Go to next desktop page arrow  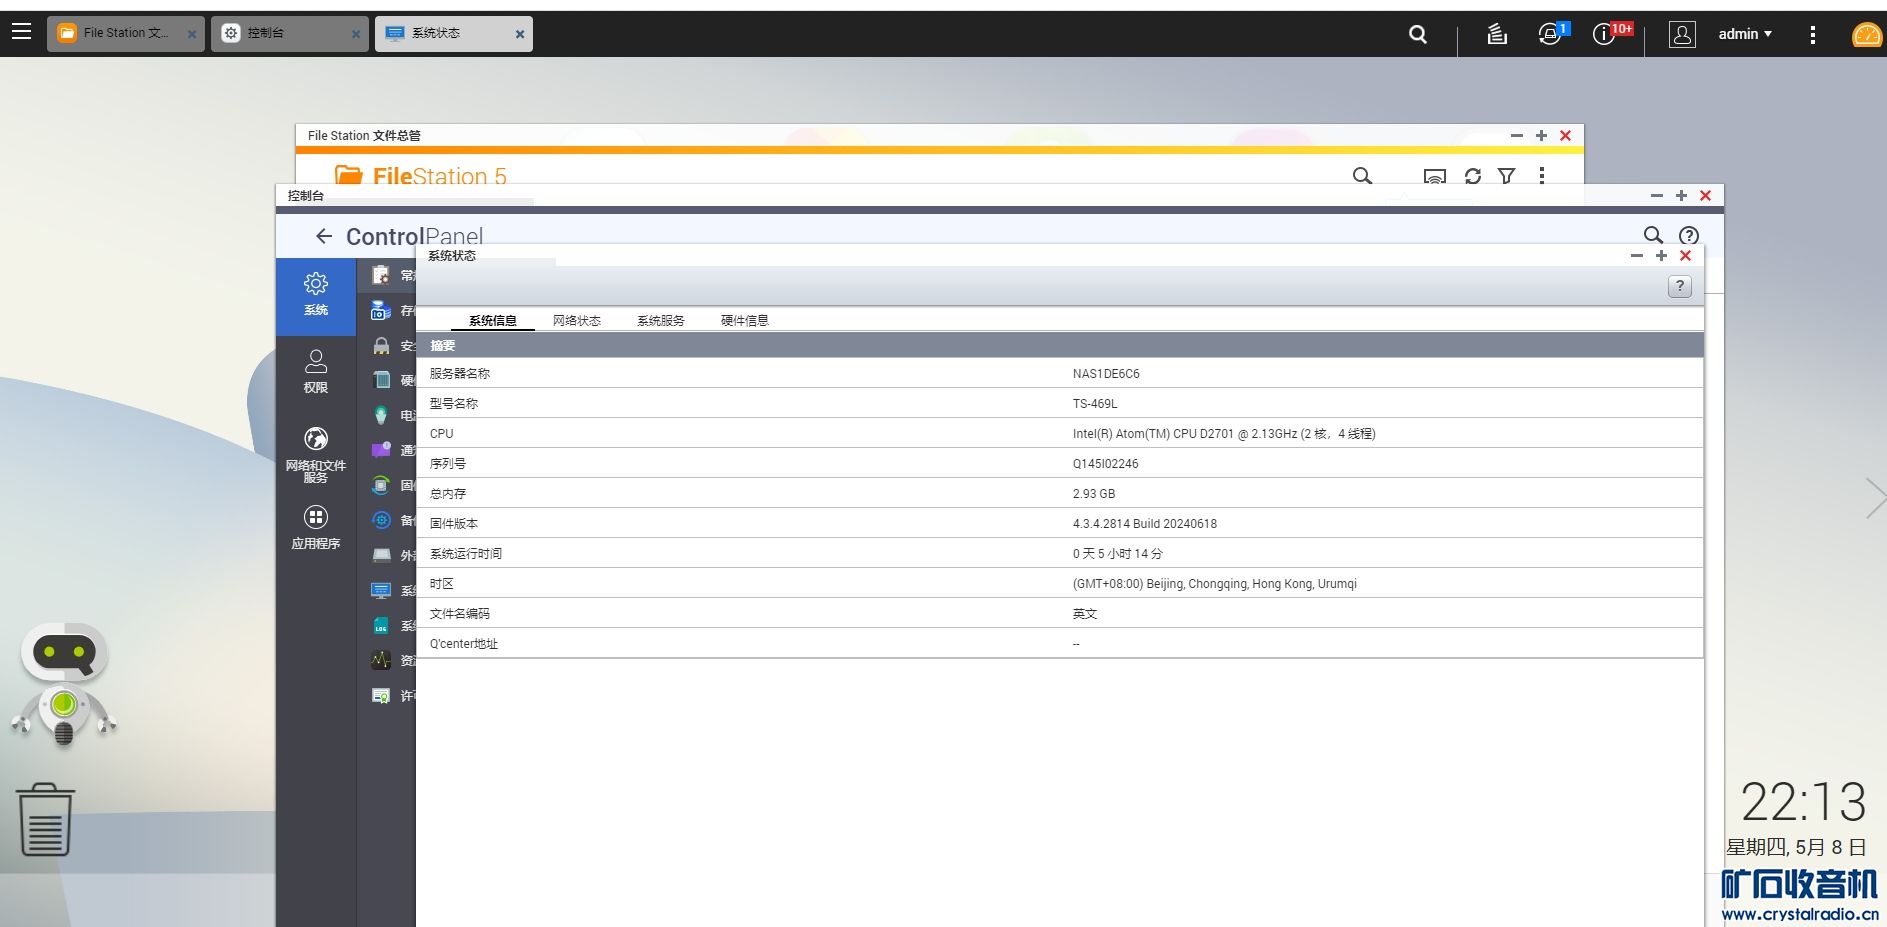(x=1874, y=498)
